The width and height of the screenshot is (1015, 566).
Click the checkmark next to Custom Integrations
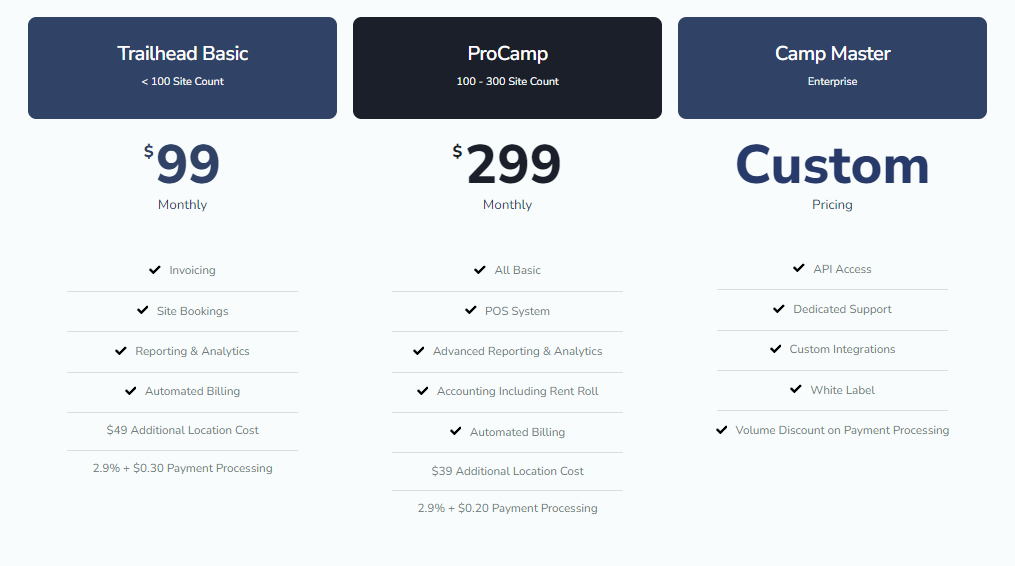pyautogui.click(x=776, y=349)
